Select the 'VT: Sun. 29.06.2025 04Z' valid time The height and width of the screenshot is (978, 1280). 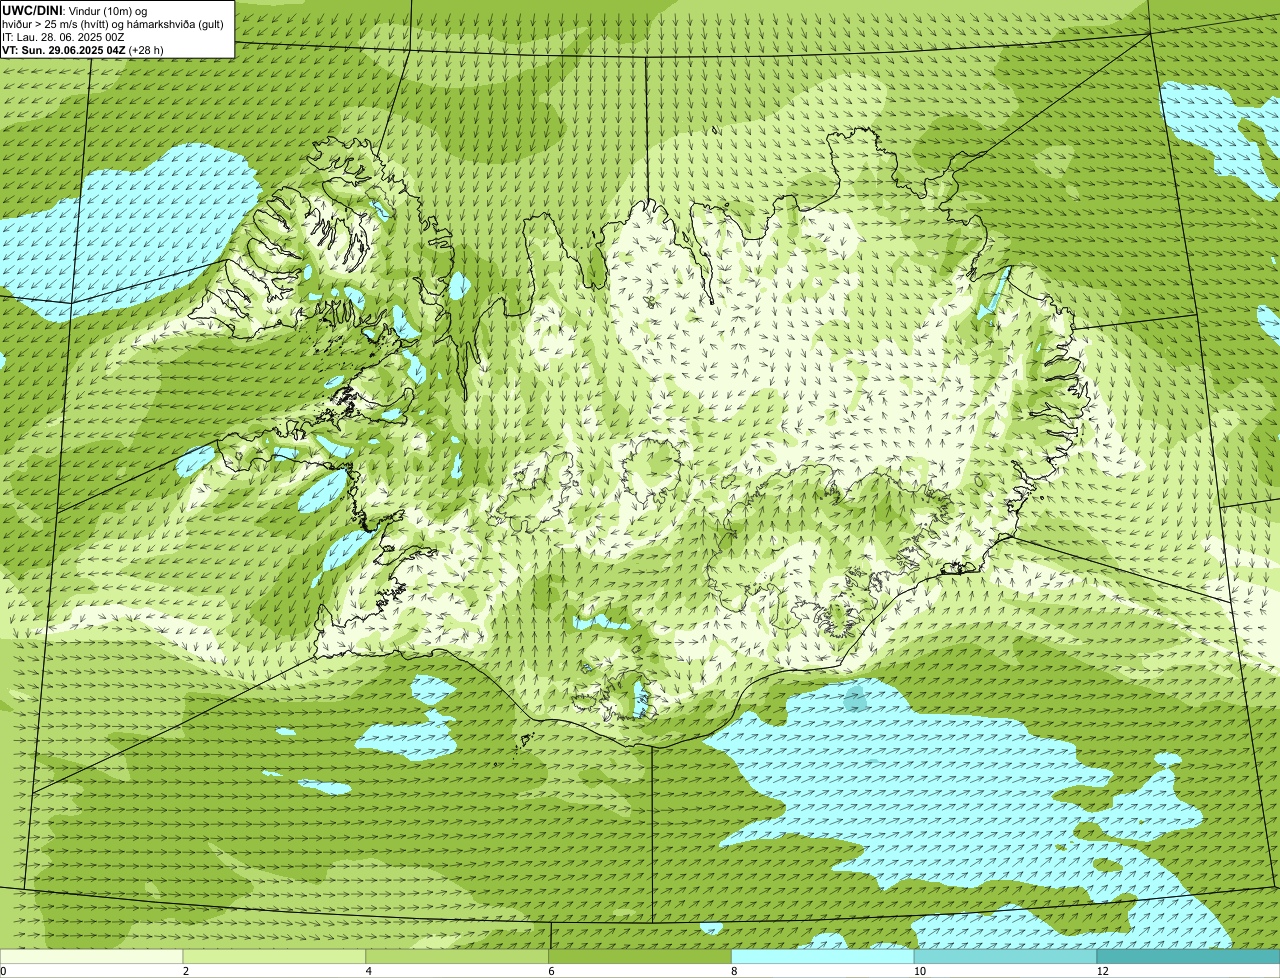[64, 49]
